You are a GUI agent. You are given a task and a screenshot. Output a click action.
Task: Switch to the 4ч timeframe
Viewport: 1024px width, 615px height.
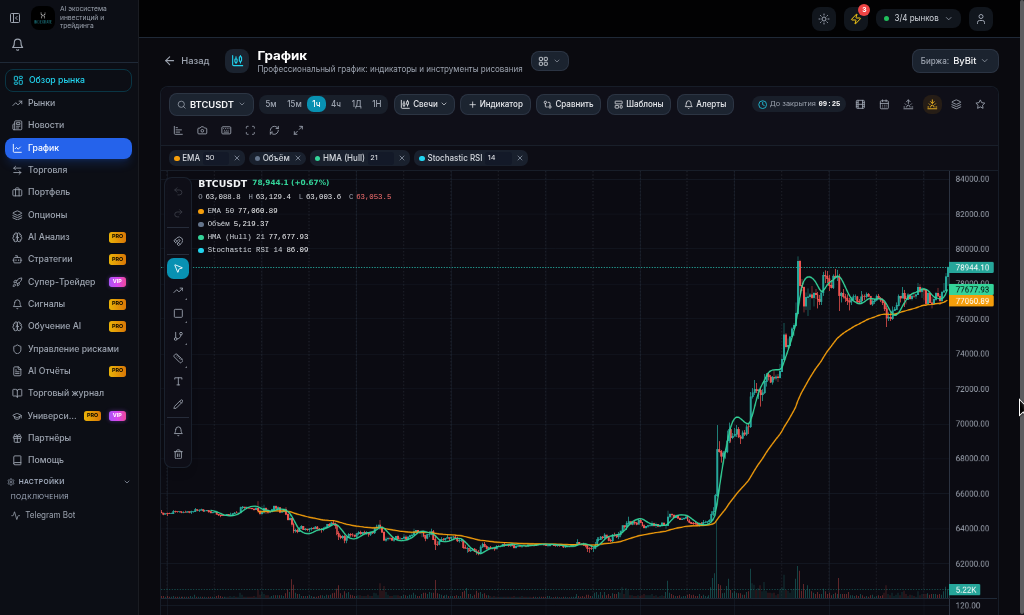coord(336,104)
